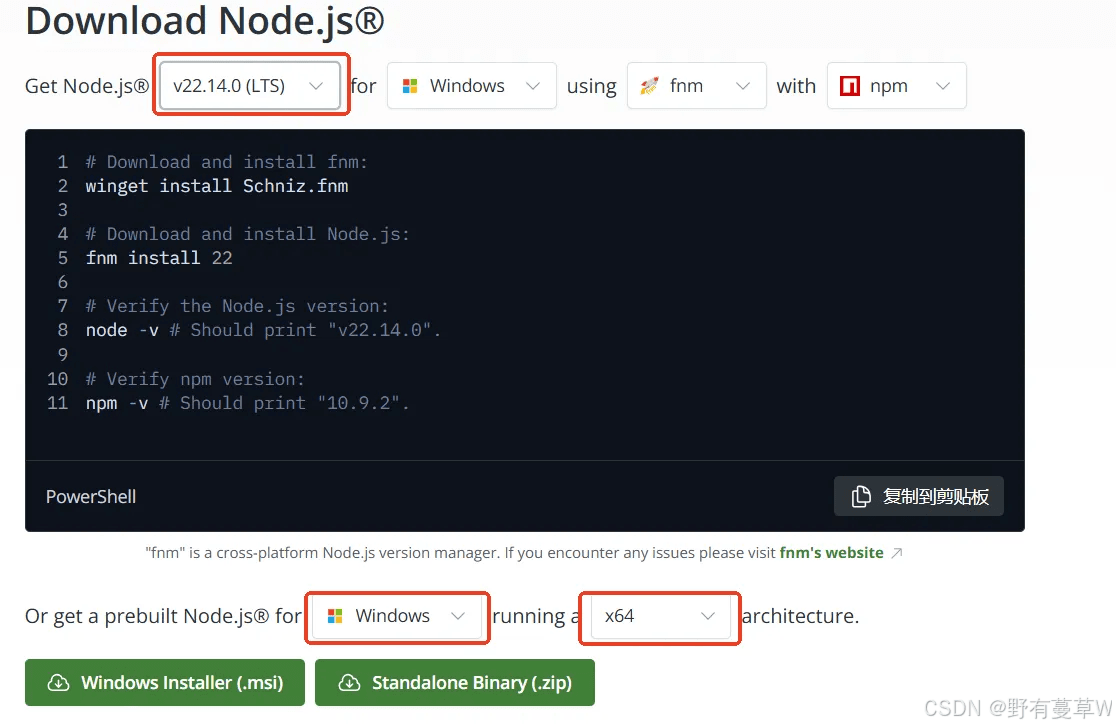
Task: Download the Standalone Binary (.zip)
Action: (x=454, y=682)
